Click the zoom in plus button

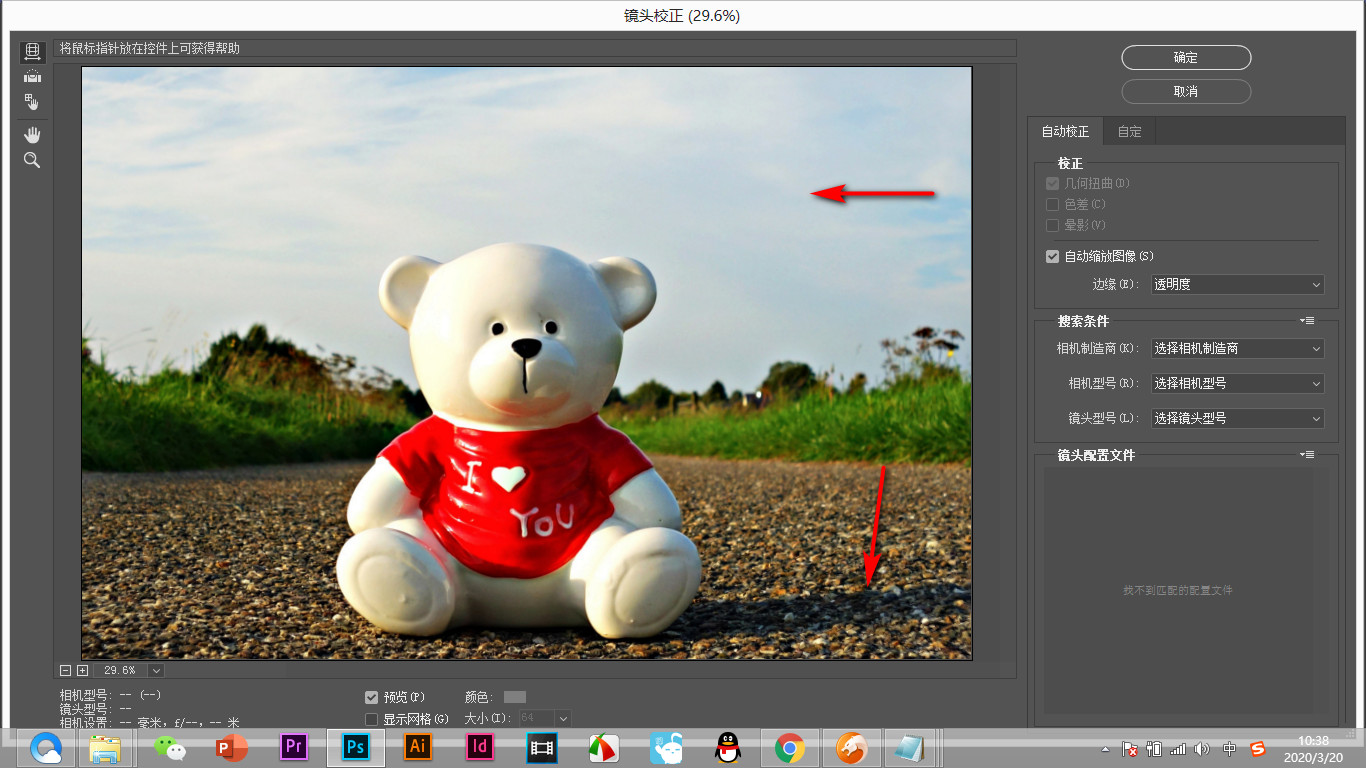pos(82,670)
